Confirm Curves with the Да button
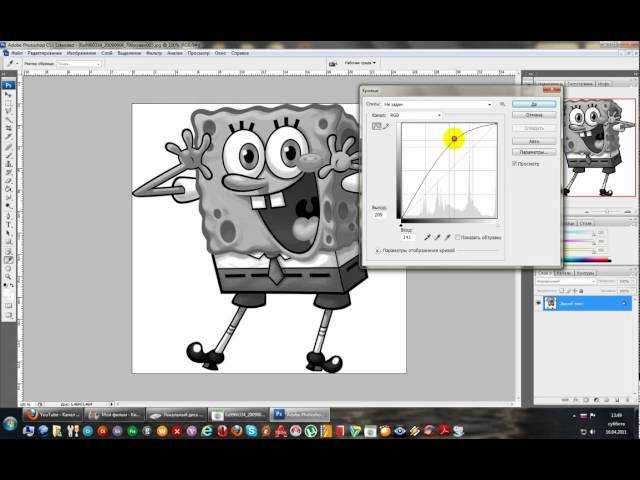 [534, 104]
